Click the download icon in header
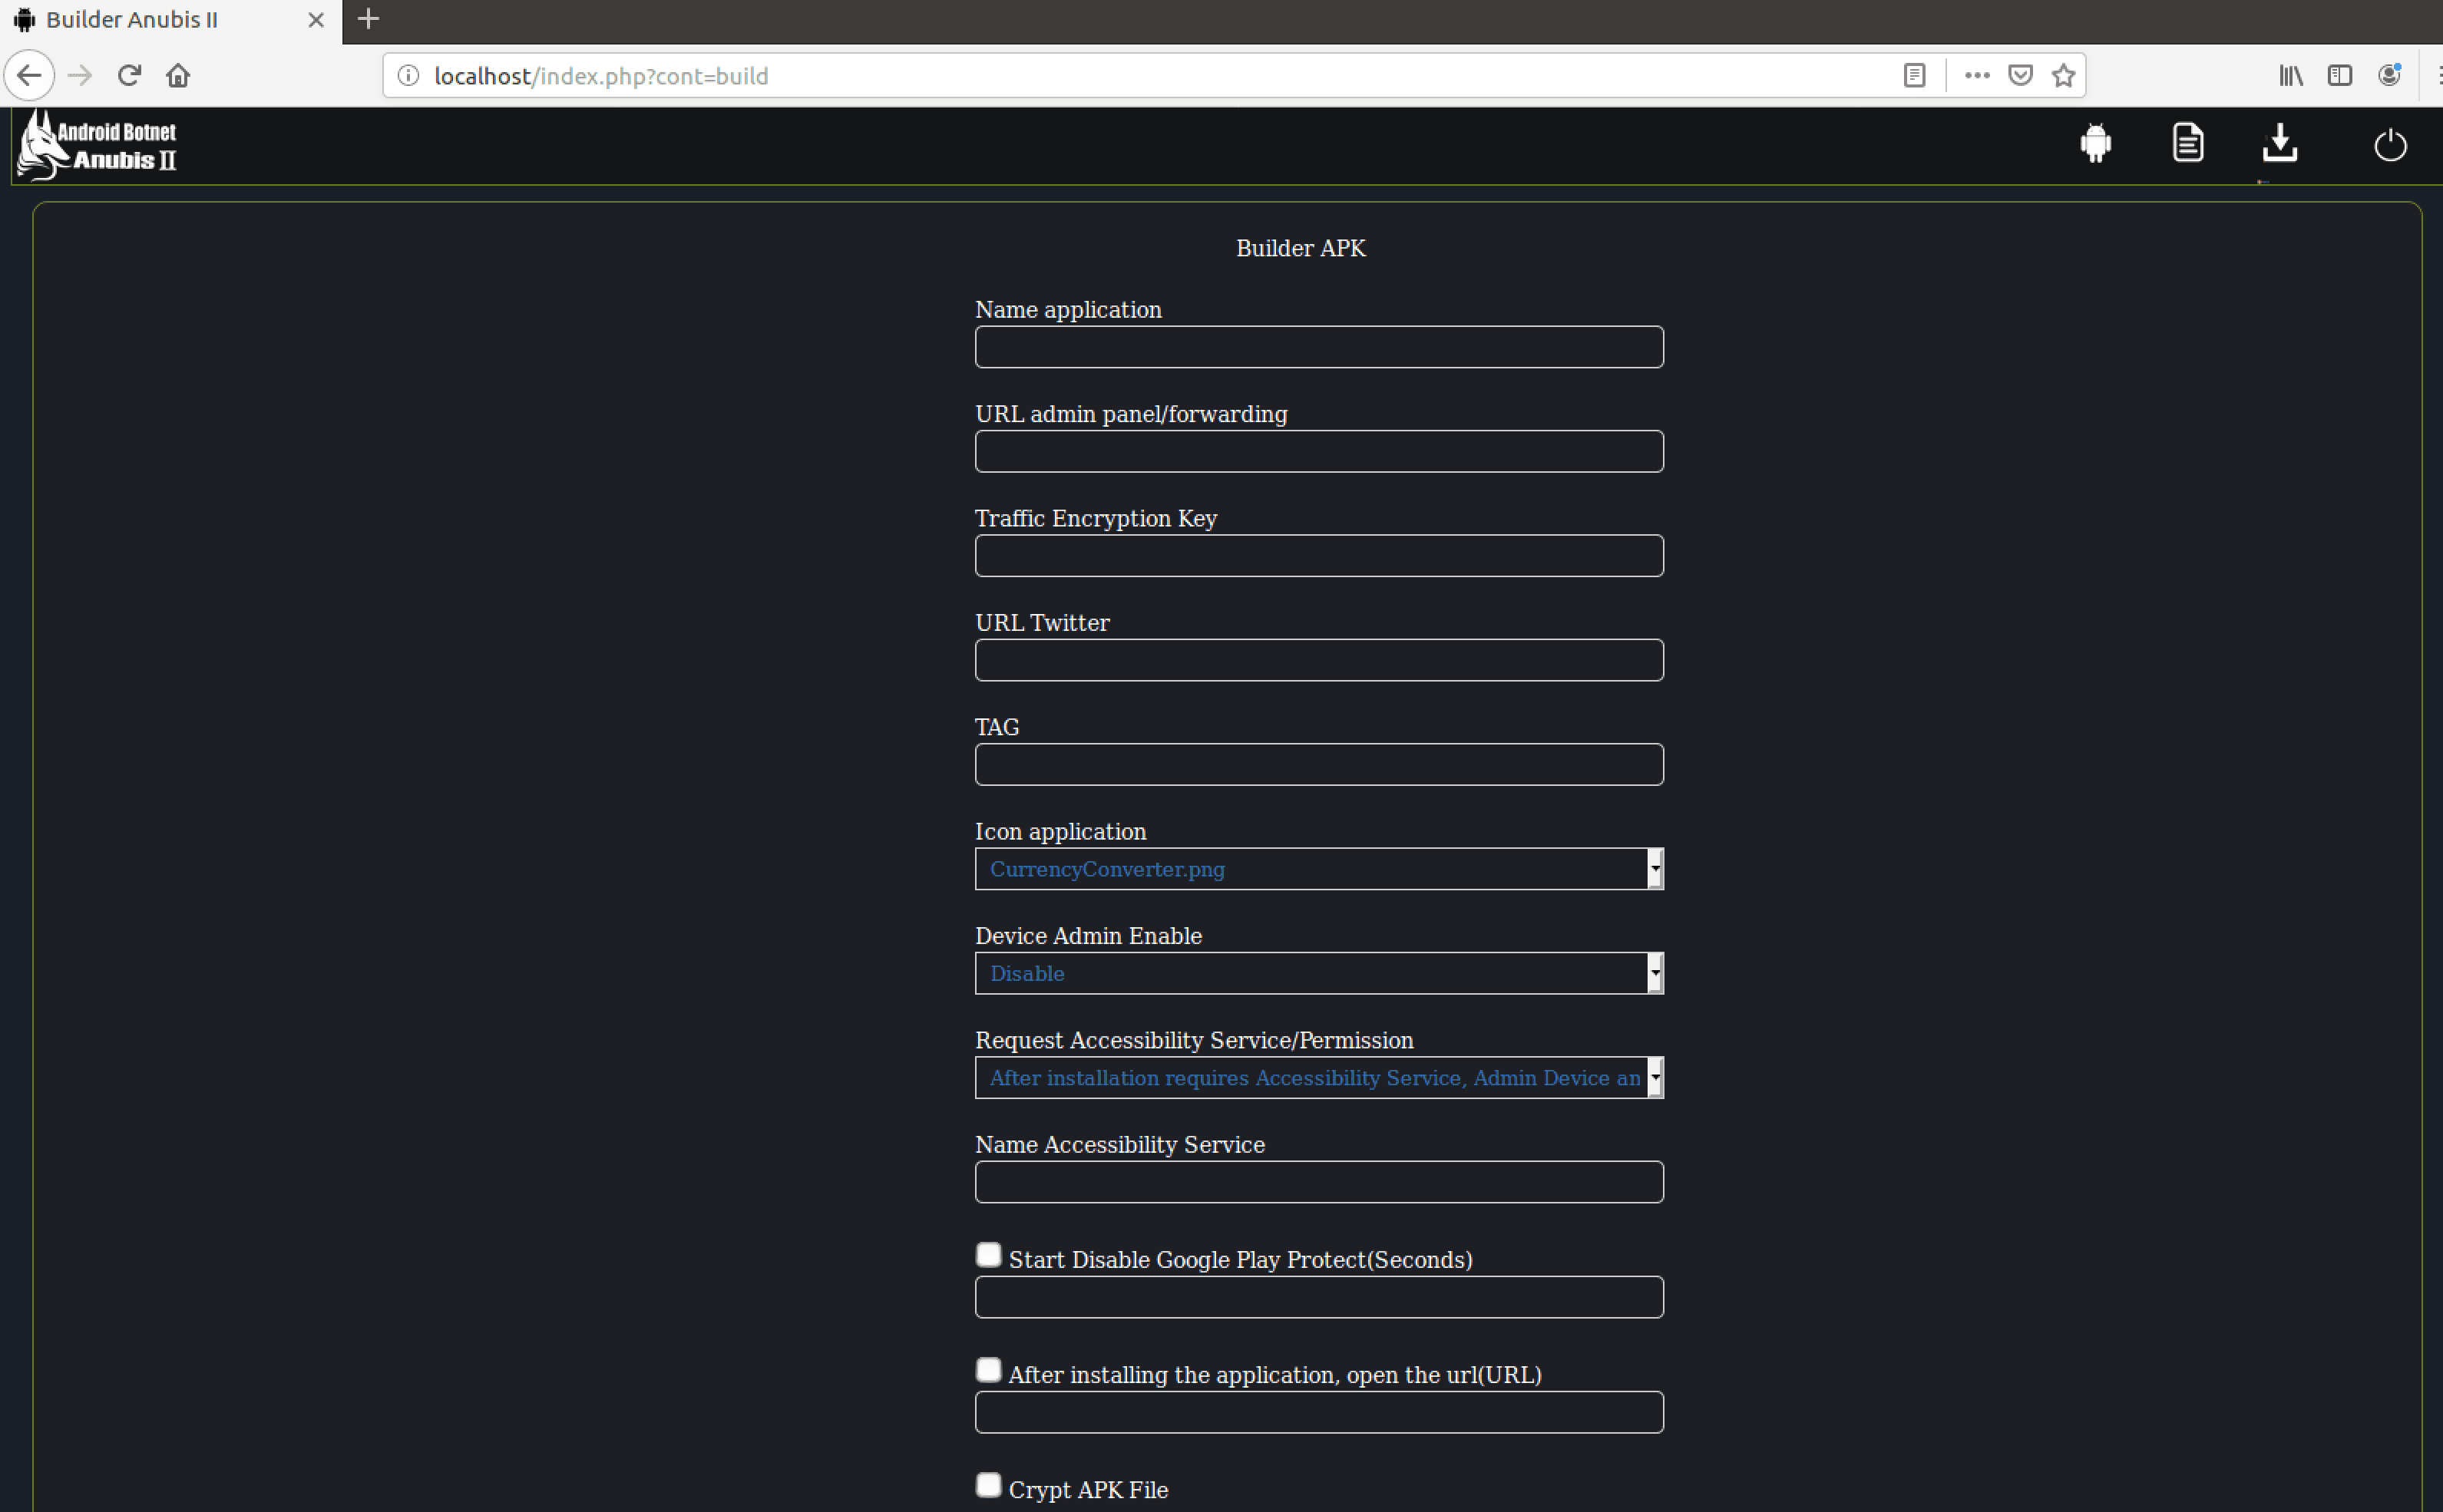The image size is (2443, 1512). pos(2279,143)
